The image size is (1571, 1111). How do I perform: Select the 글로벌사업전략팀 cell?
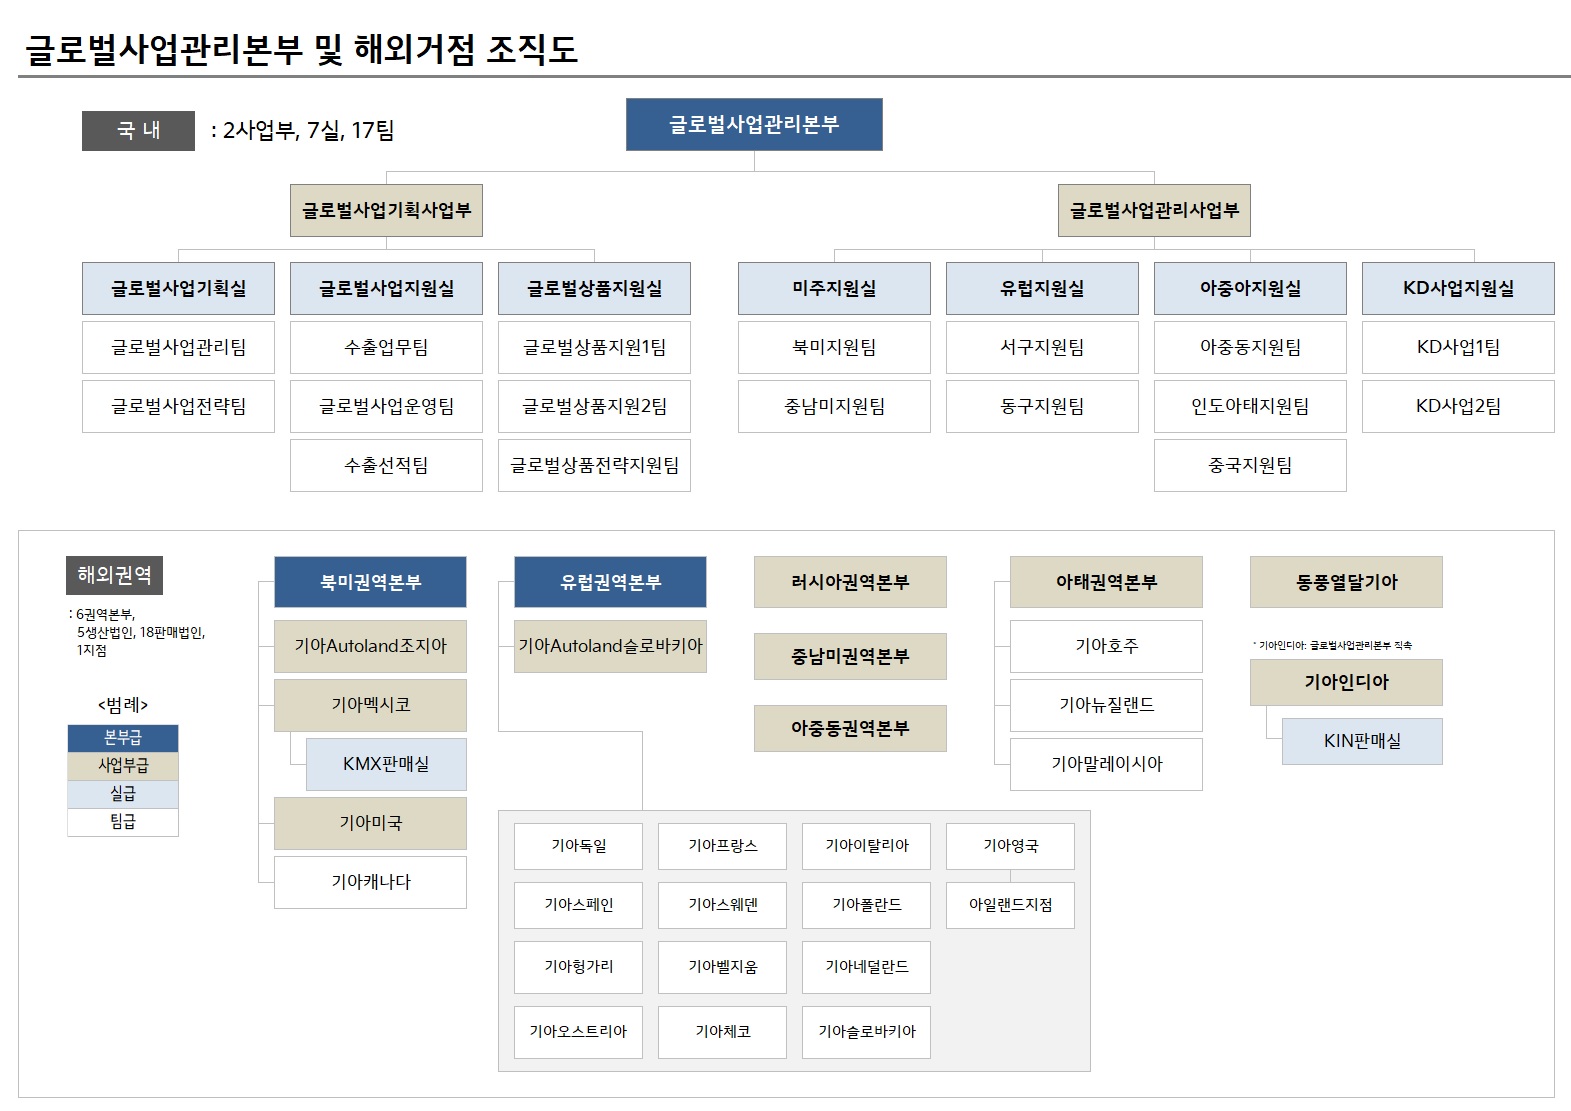pyautogui.click(x=178, y=406)
